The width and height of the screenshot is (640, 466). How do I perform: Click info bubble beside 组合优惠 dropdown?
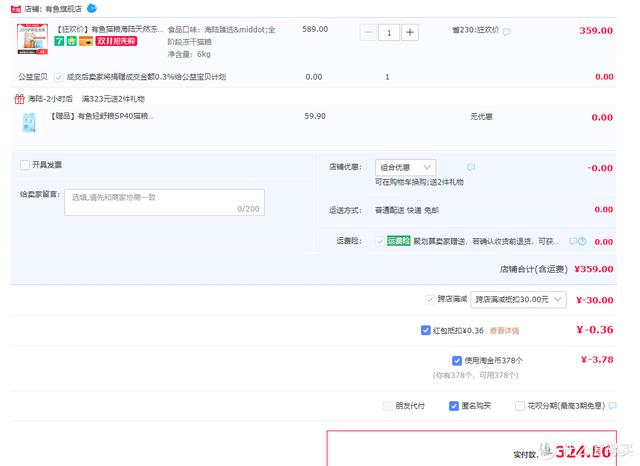click(x=471, y=167)
